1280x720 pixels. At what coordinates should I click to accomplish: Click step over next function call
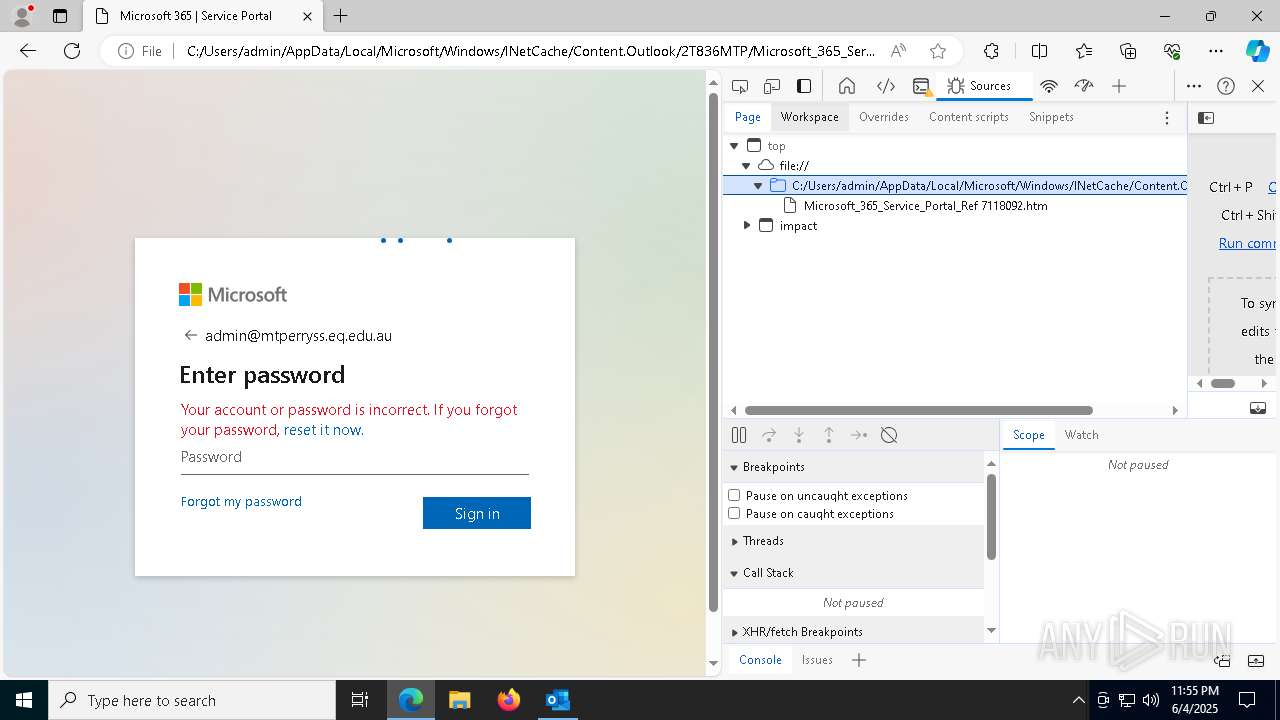click(x=769, y=435)
